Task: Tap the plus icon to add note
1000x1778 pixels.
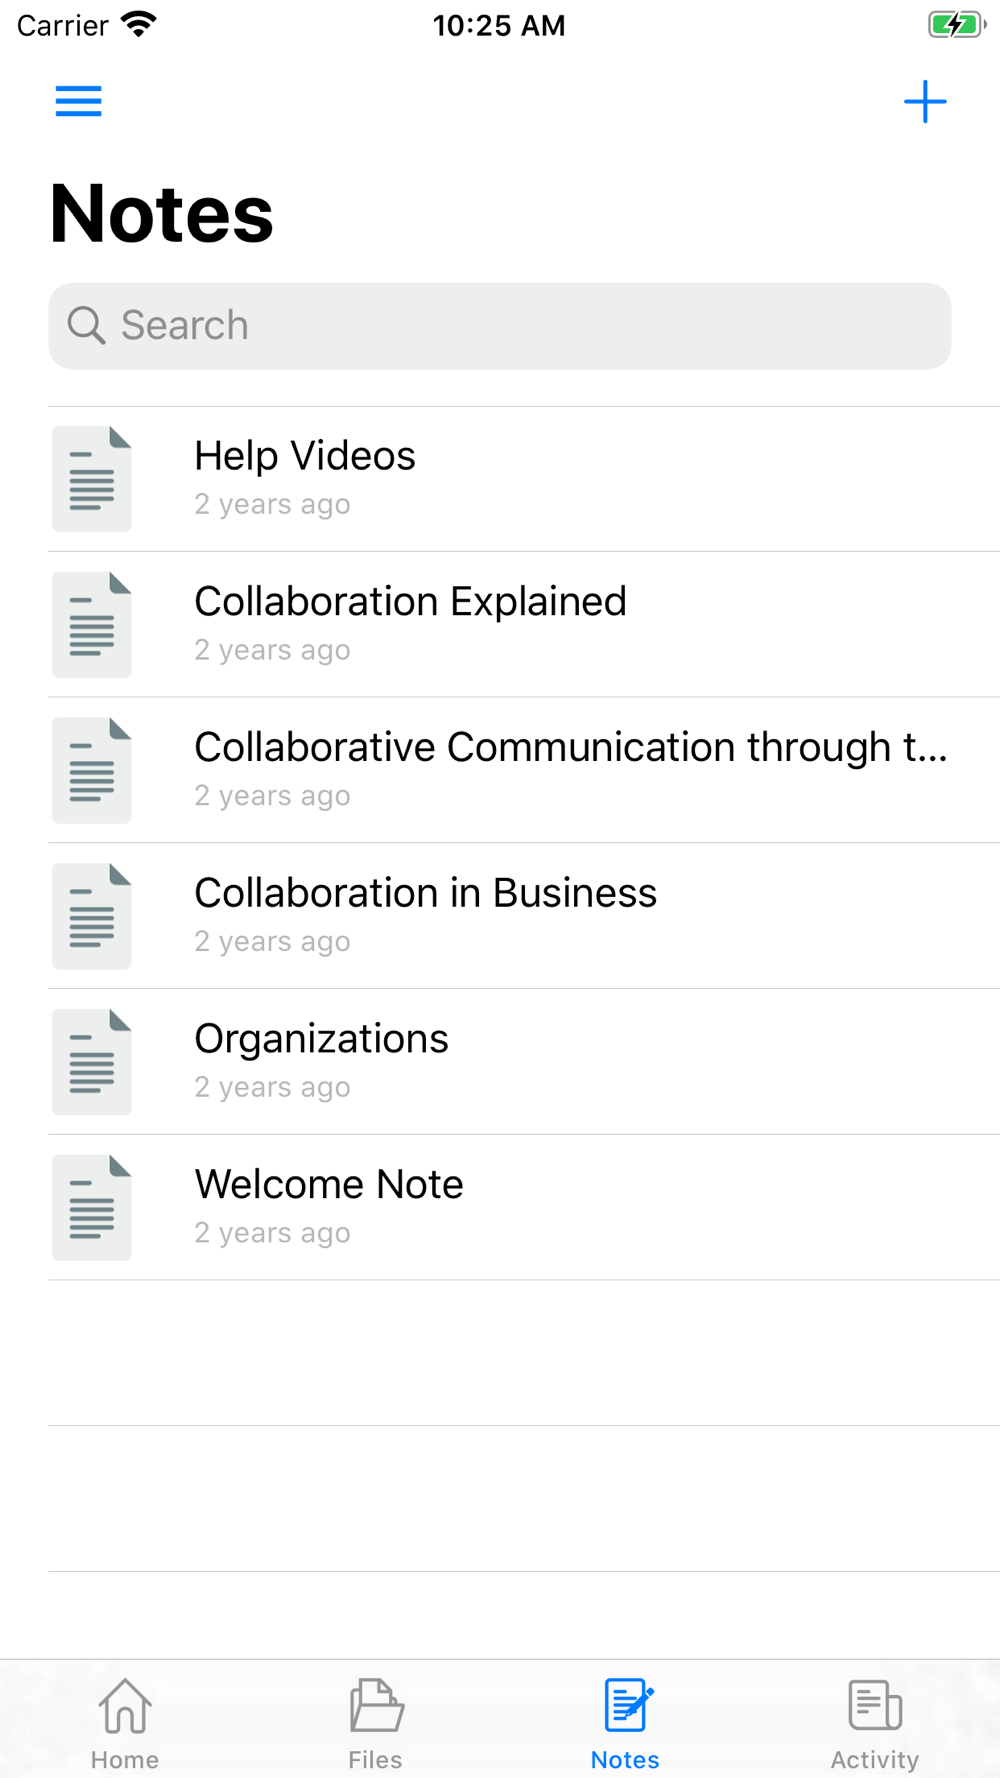Action: (x=925, y=102)
